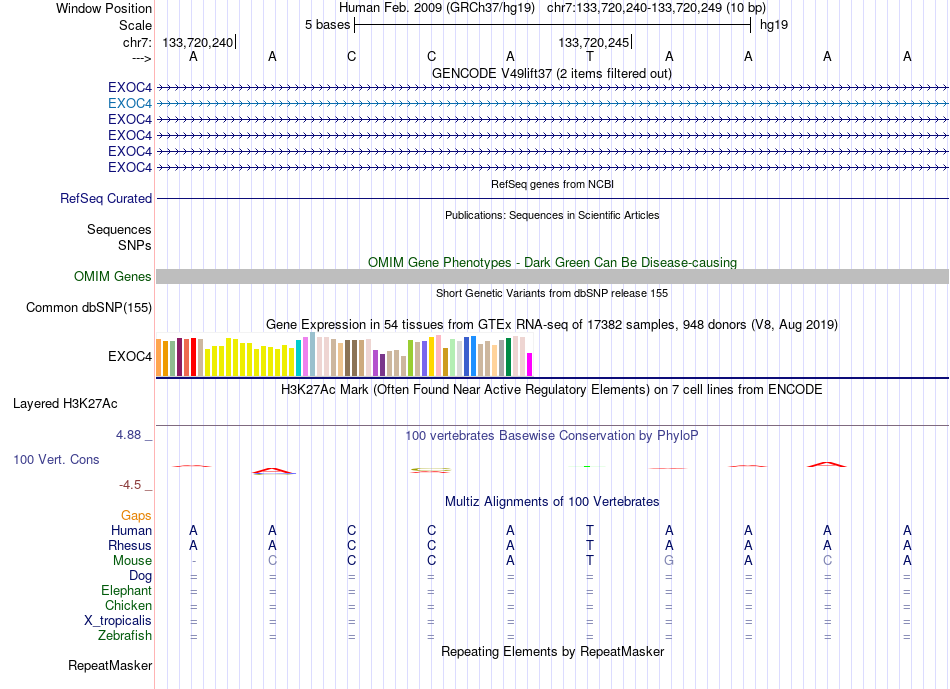
Task: Click the 'RefSeq genes from NCBI' title
Action: tap(552, 184)
